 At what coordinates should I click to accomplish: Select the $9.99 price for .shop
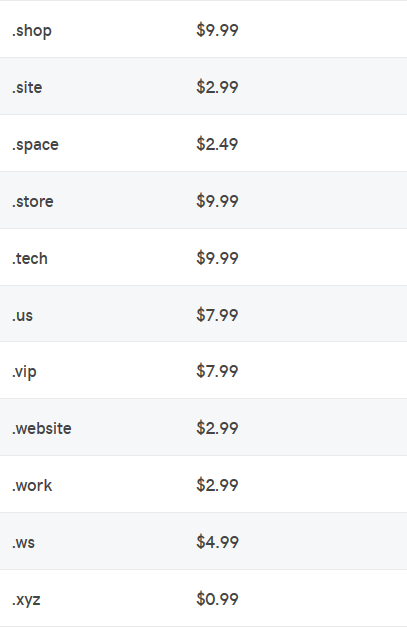(x=217, y=30)
